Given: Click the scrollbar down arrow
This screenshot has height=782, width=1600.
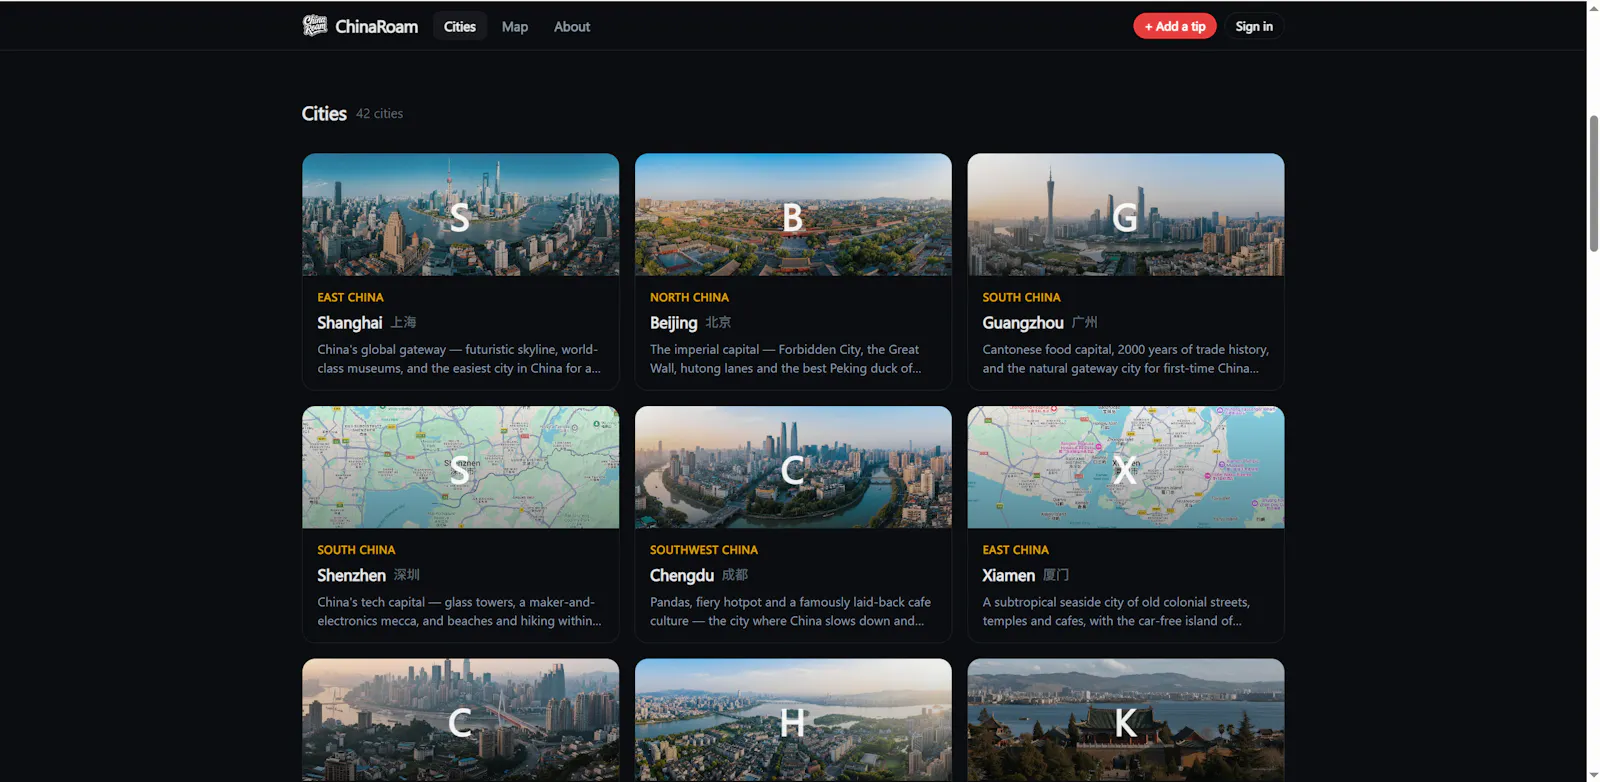Looking at the screenshot, I should pos(1593,775).
